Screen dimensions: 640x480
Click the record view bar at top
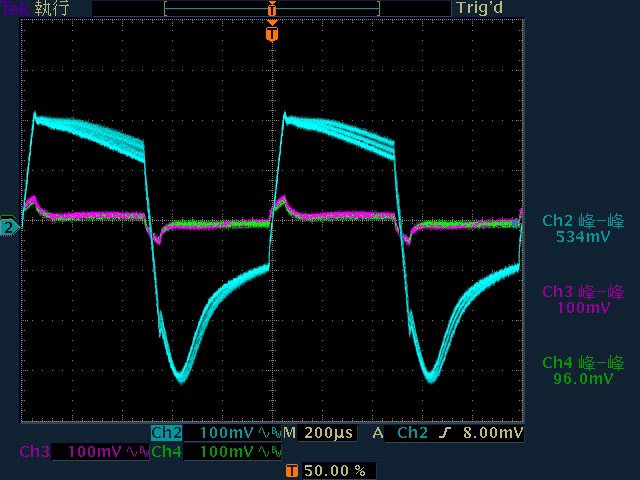point(272,8)
